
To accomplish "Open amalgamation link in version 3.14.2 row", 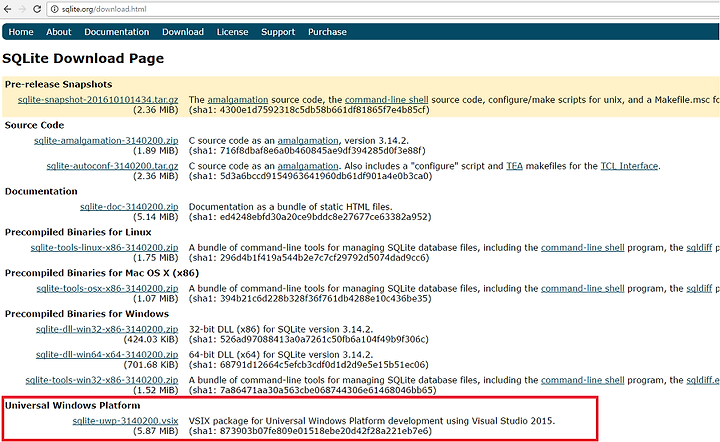I will tap(308, 141).
